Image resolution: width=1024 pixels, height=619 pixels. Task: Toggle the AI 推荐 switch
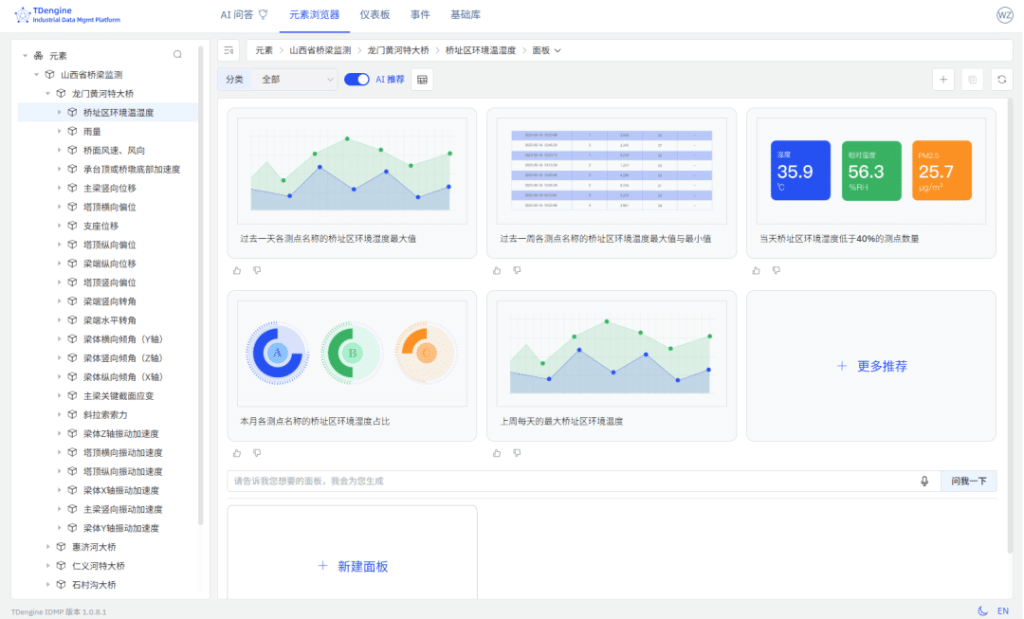357,80
